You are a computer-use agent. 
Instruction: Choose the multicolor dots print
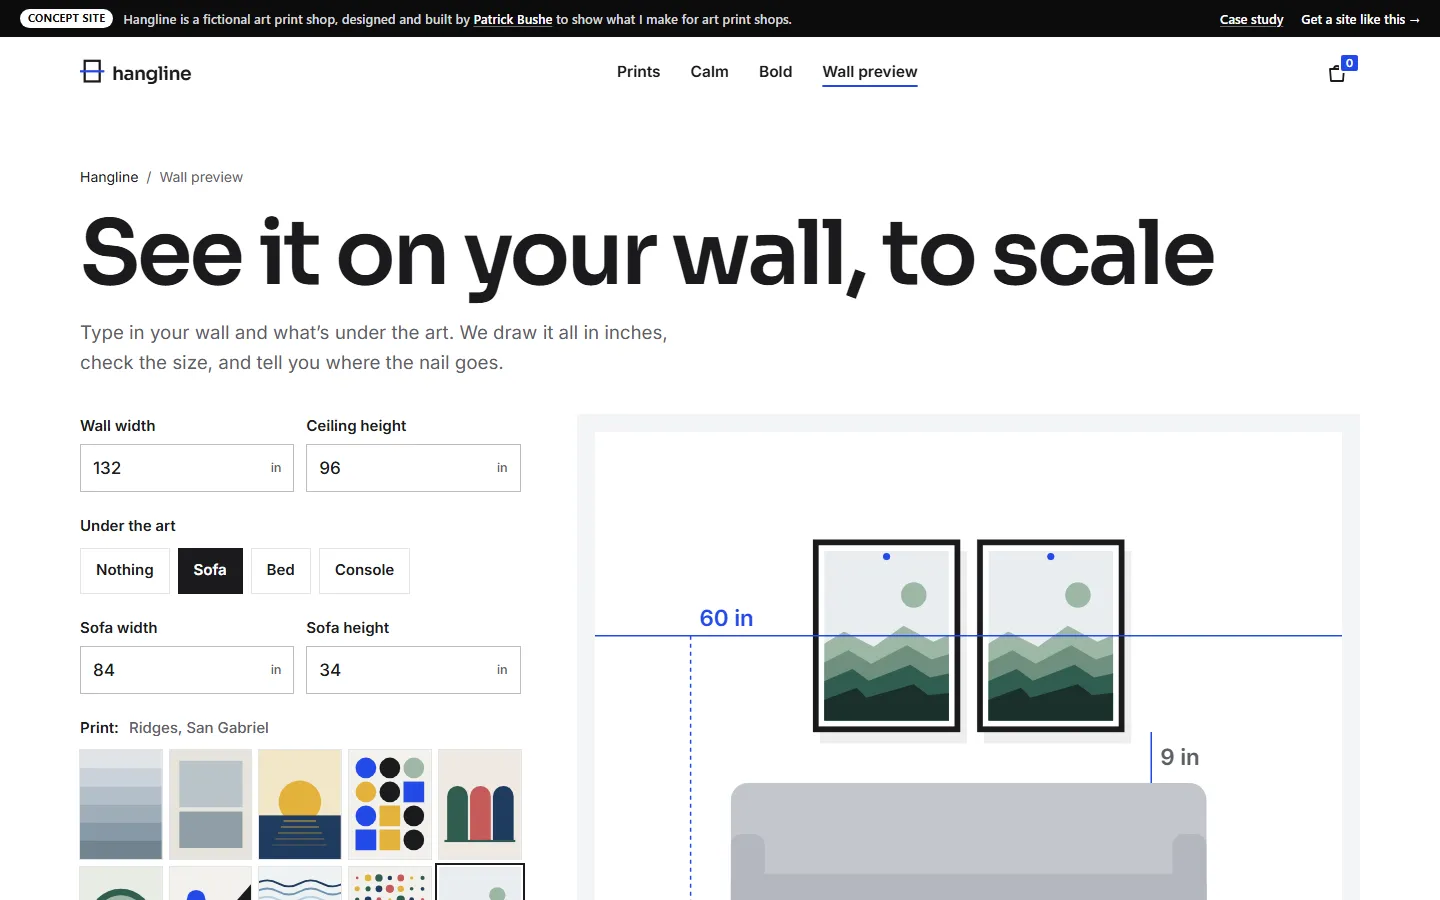tap(390, 883)
